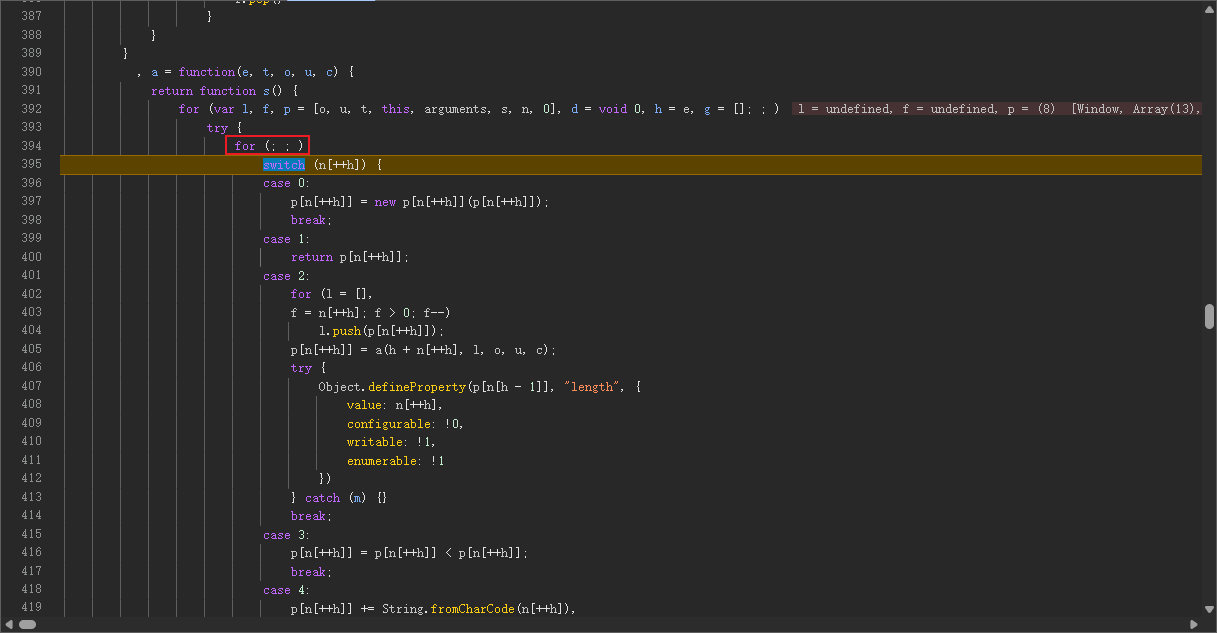
Task: Click 'for (l = [],' on line 402
Action: tap(332, 294)
